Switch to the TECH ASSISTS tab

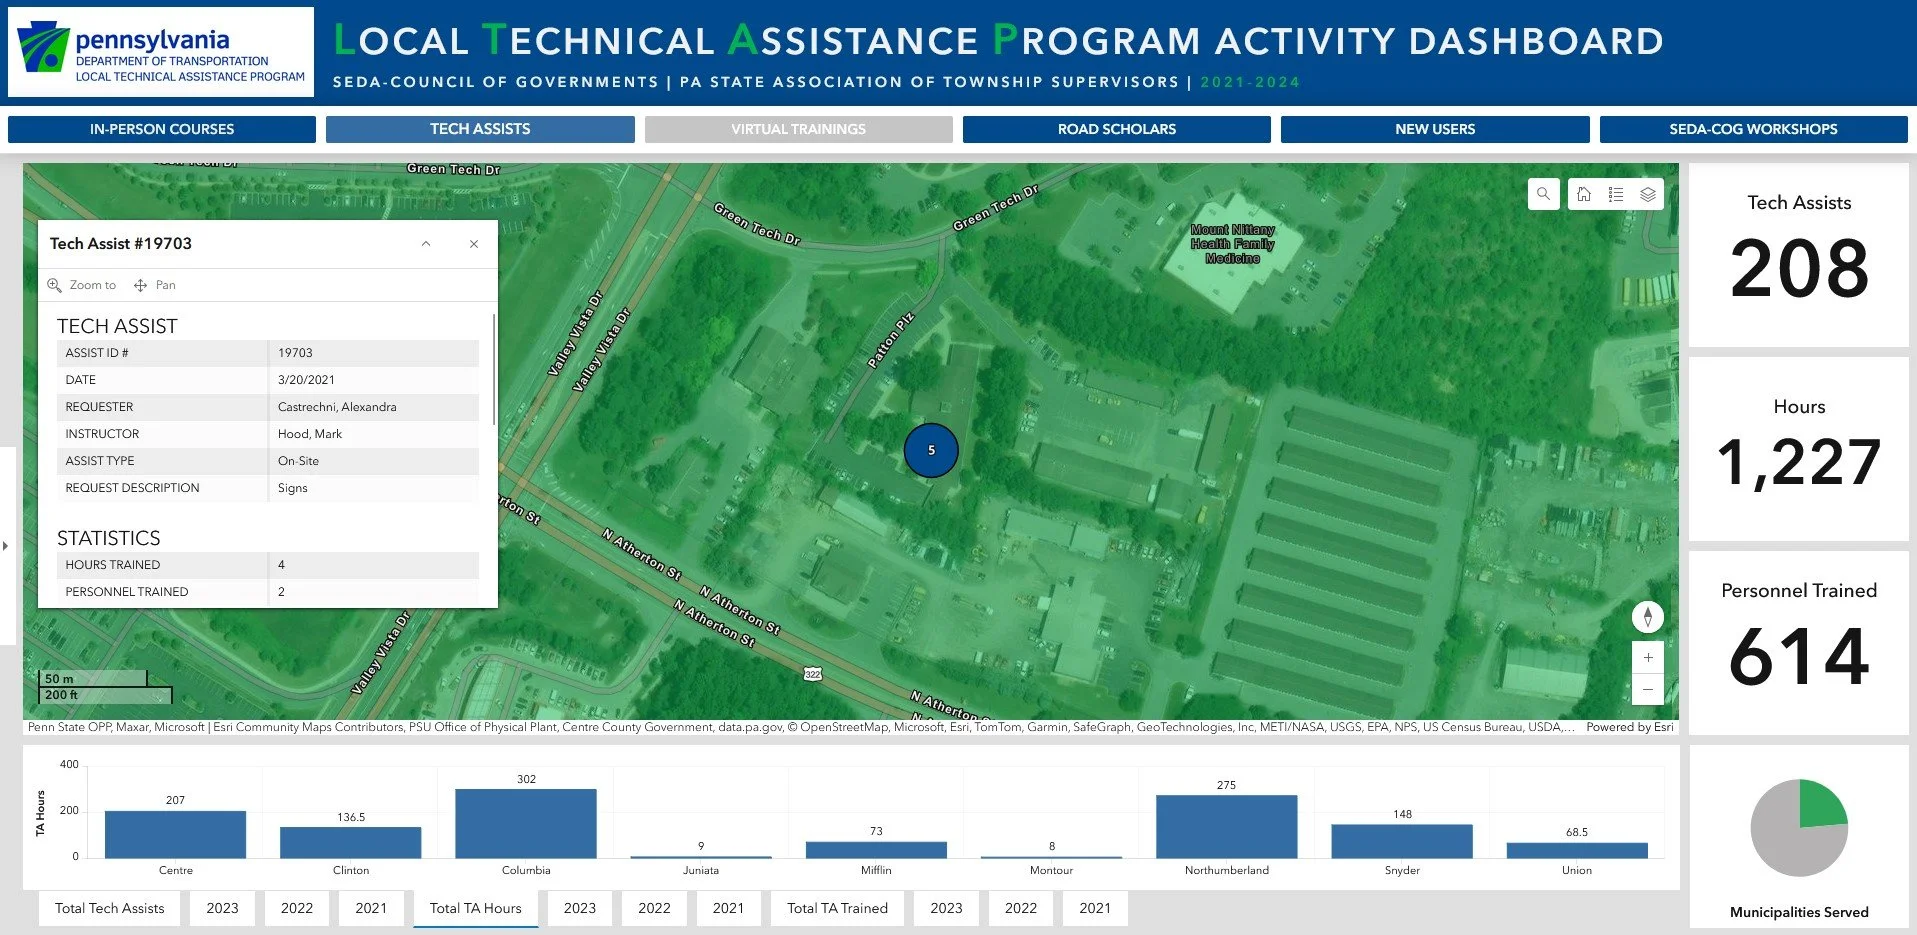(480, 129)
